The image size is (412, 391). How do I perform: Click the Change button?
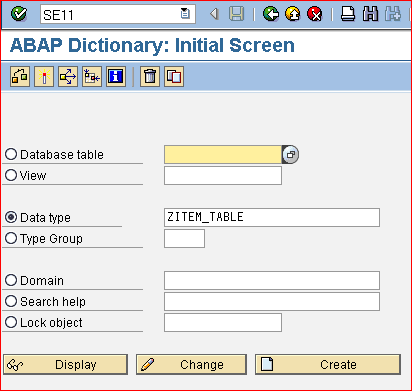point(191,364)
